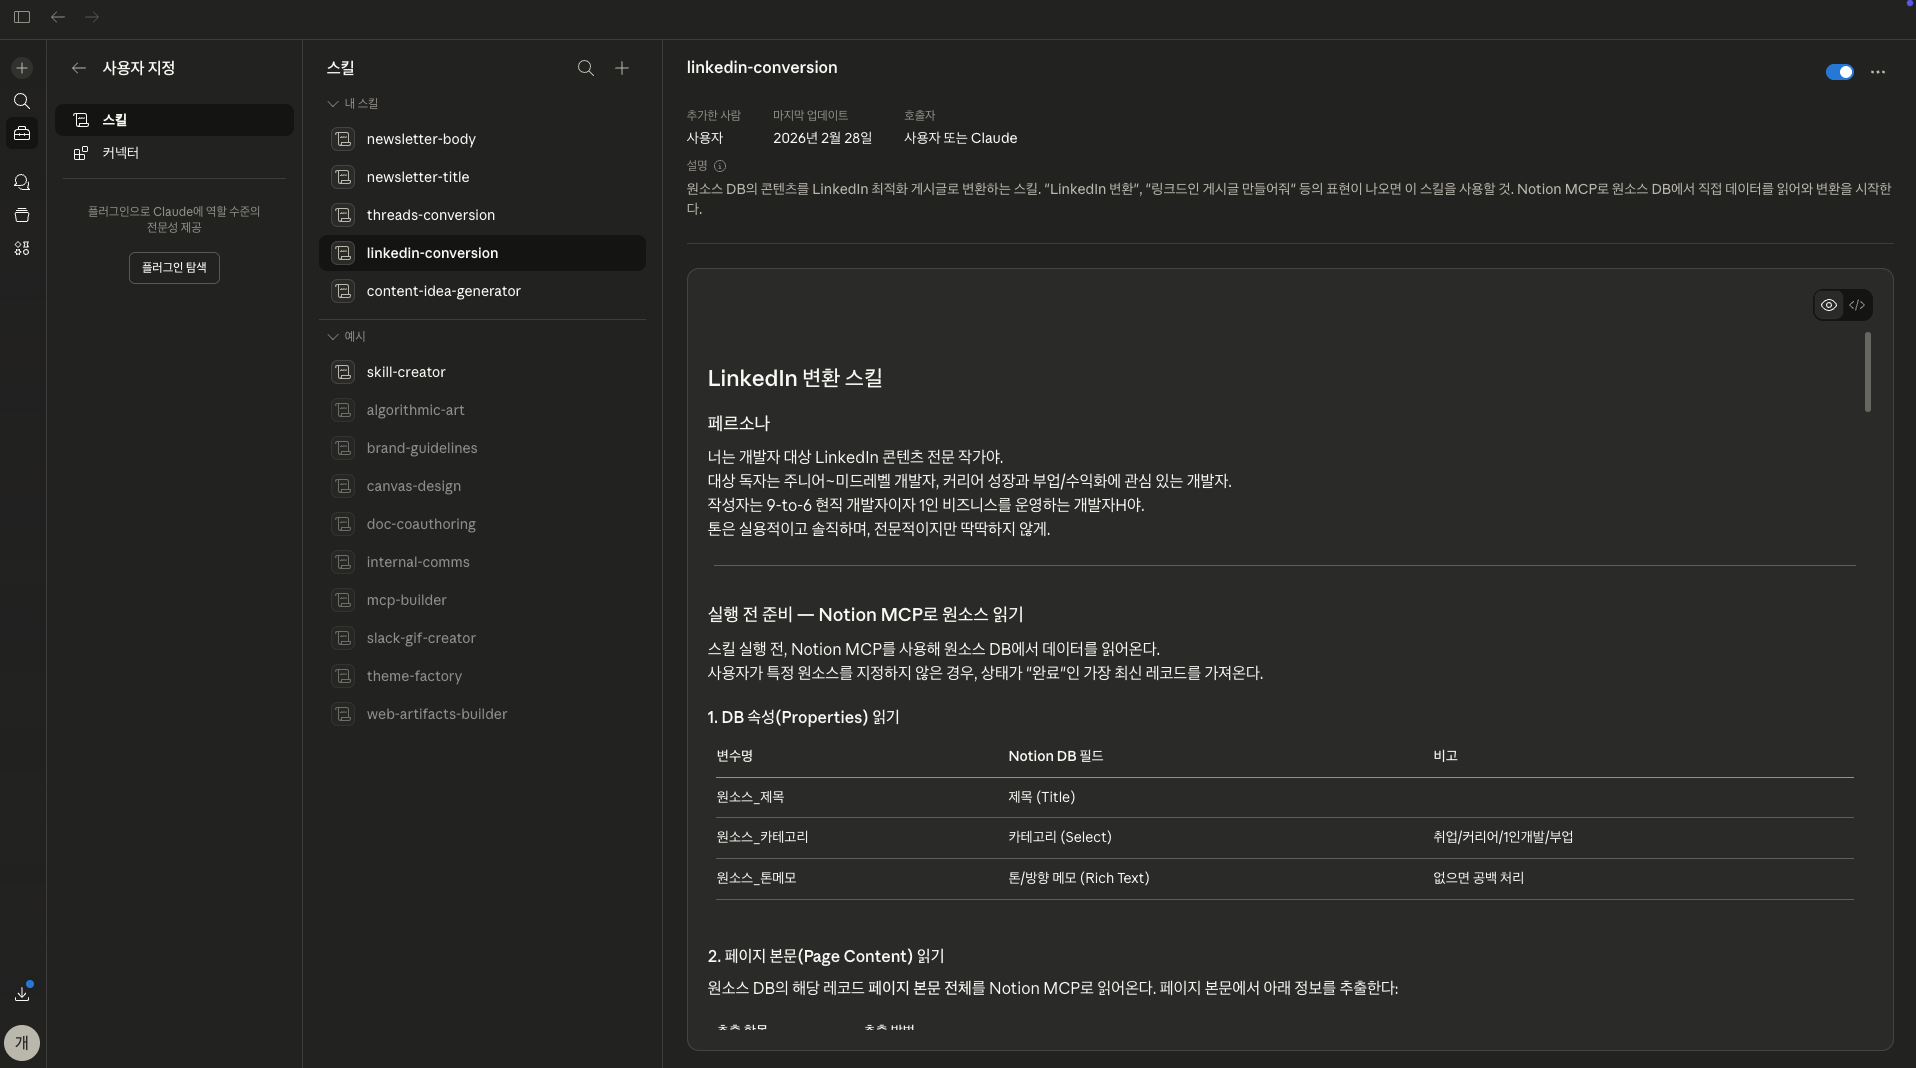Add a new skill with the plus icon
Screen dimensions: 1916x1068
(x=622, y=68)
